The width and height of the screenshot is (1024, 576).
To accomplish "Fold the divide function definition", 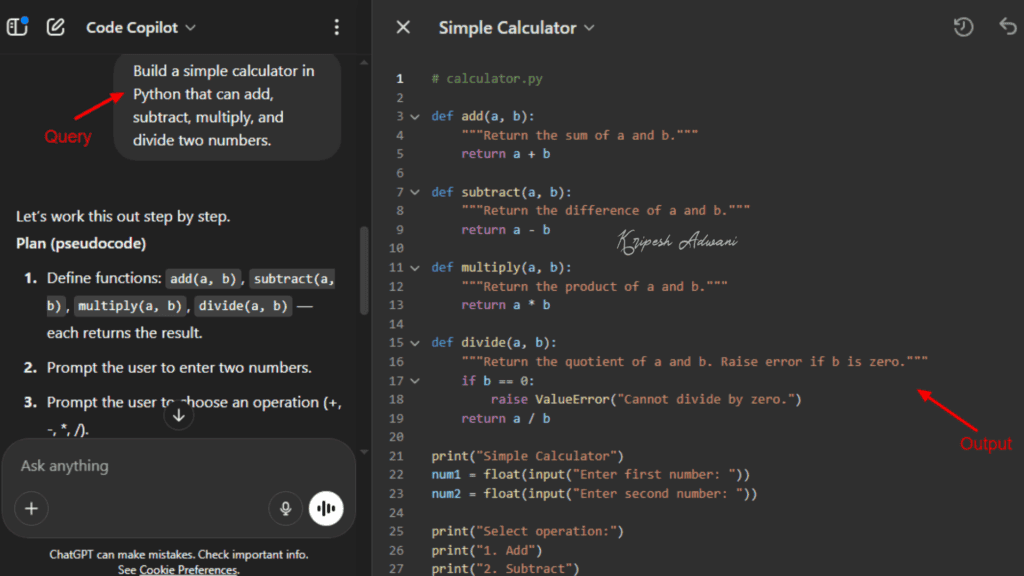I will [416, 342].
